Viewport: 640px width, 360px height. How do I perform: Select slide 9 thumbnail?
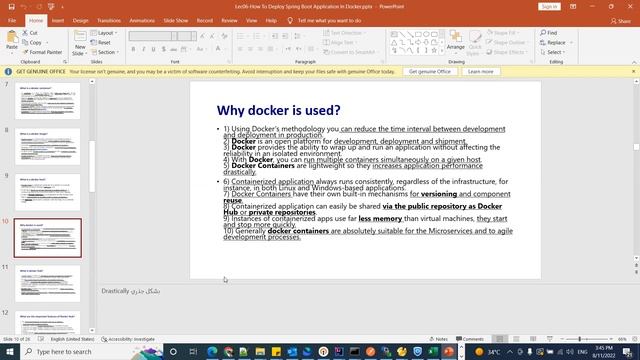[47, 192]
